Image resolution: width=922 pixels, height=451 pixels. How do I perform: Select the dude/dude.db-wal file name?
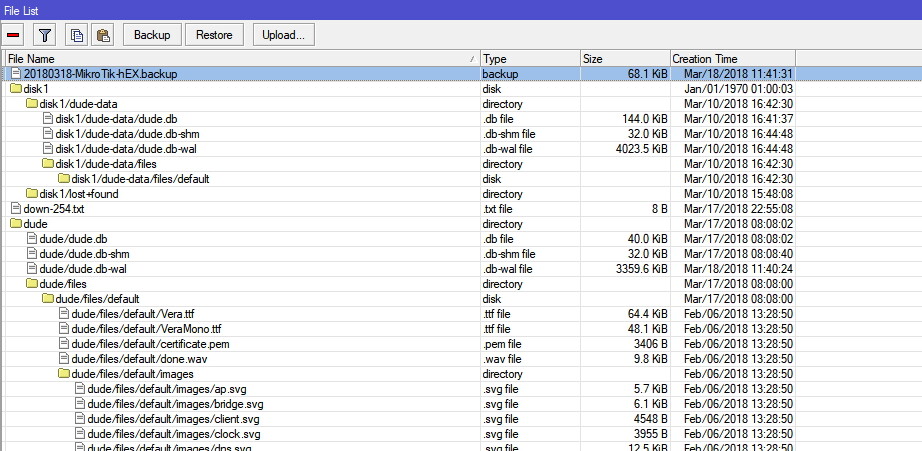(83, 269)
